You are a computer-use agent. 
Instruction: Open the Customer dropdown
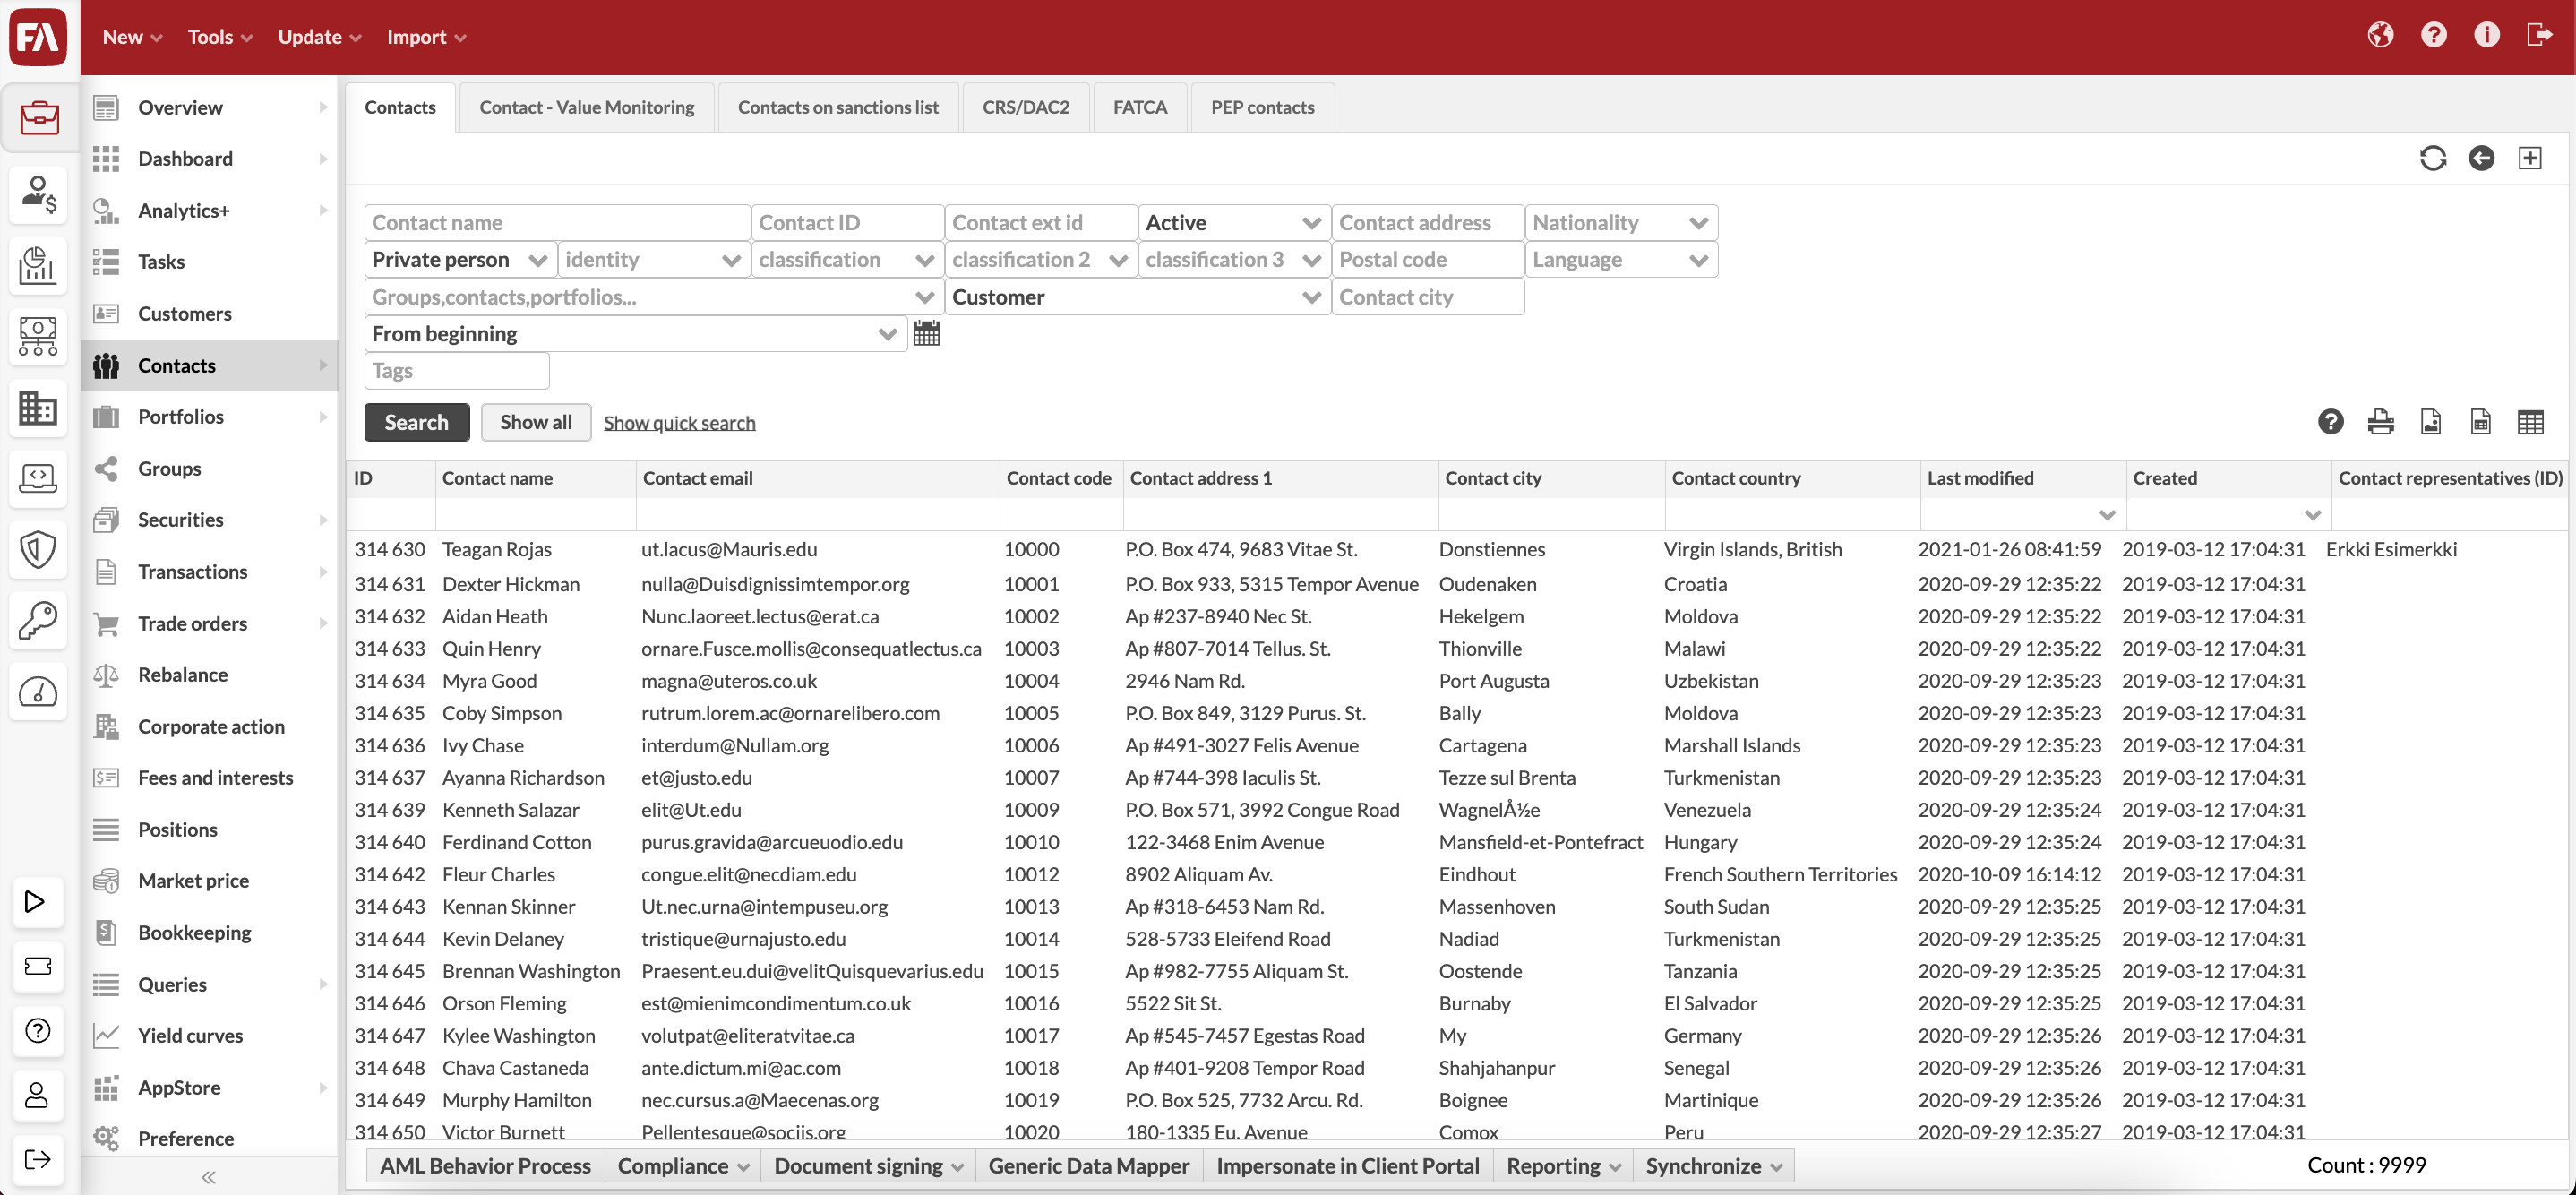point(1137,296)
